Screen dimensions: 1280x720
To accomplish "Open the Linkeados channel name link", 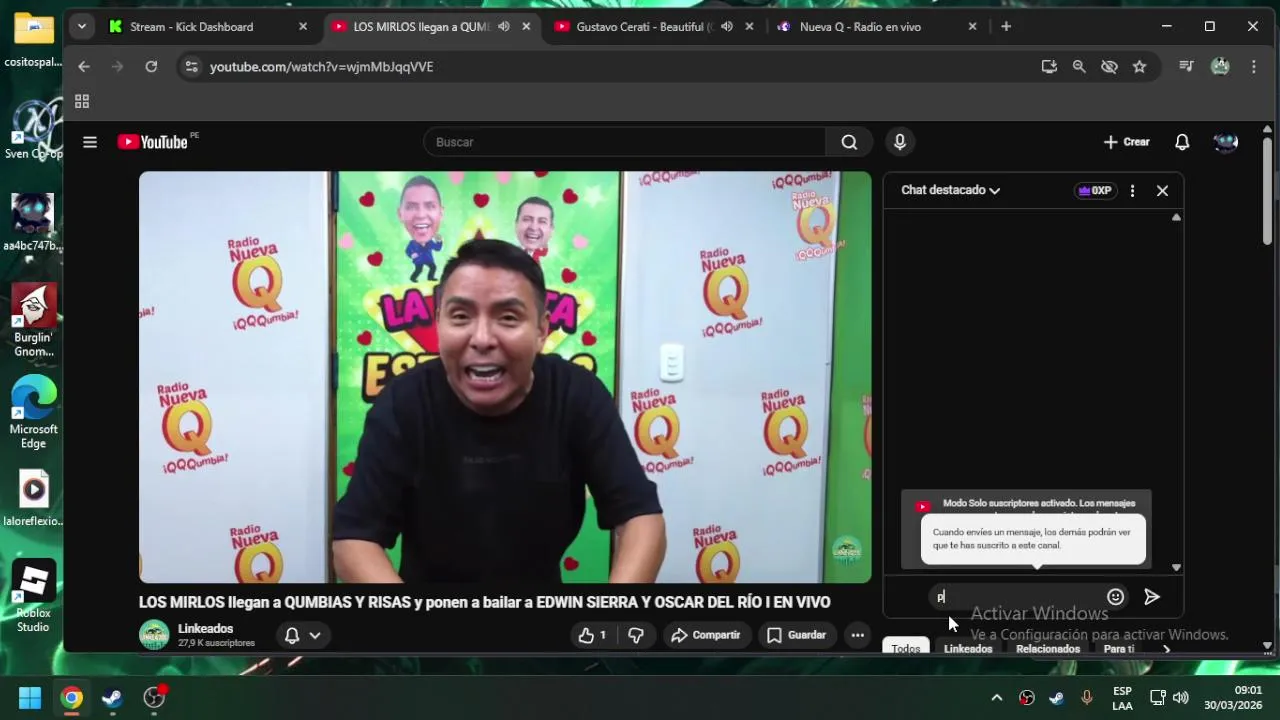I will 205,628.
